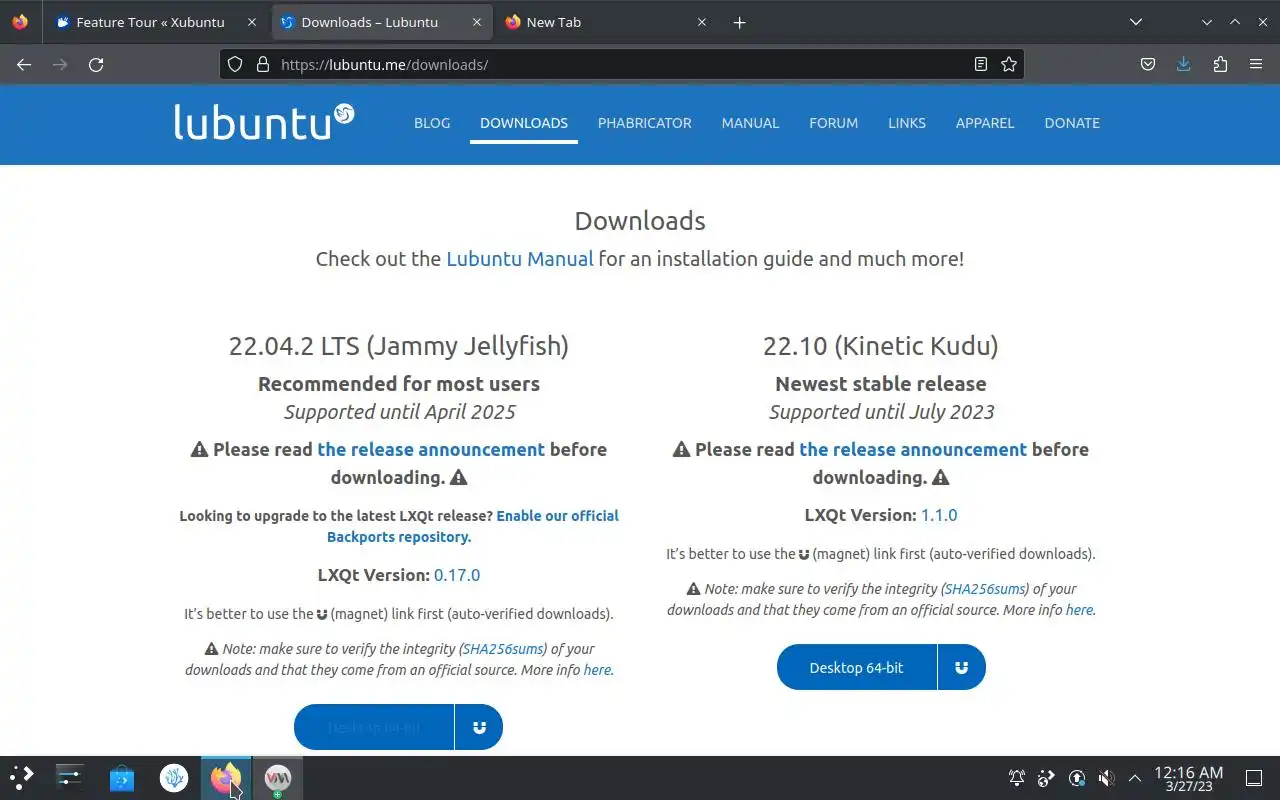The height and width of the screenshot is (800, 1280).
Task: Open 22.04.2 release announcement link
Action: [x=431, y=449]
